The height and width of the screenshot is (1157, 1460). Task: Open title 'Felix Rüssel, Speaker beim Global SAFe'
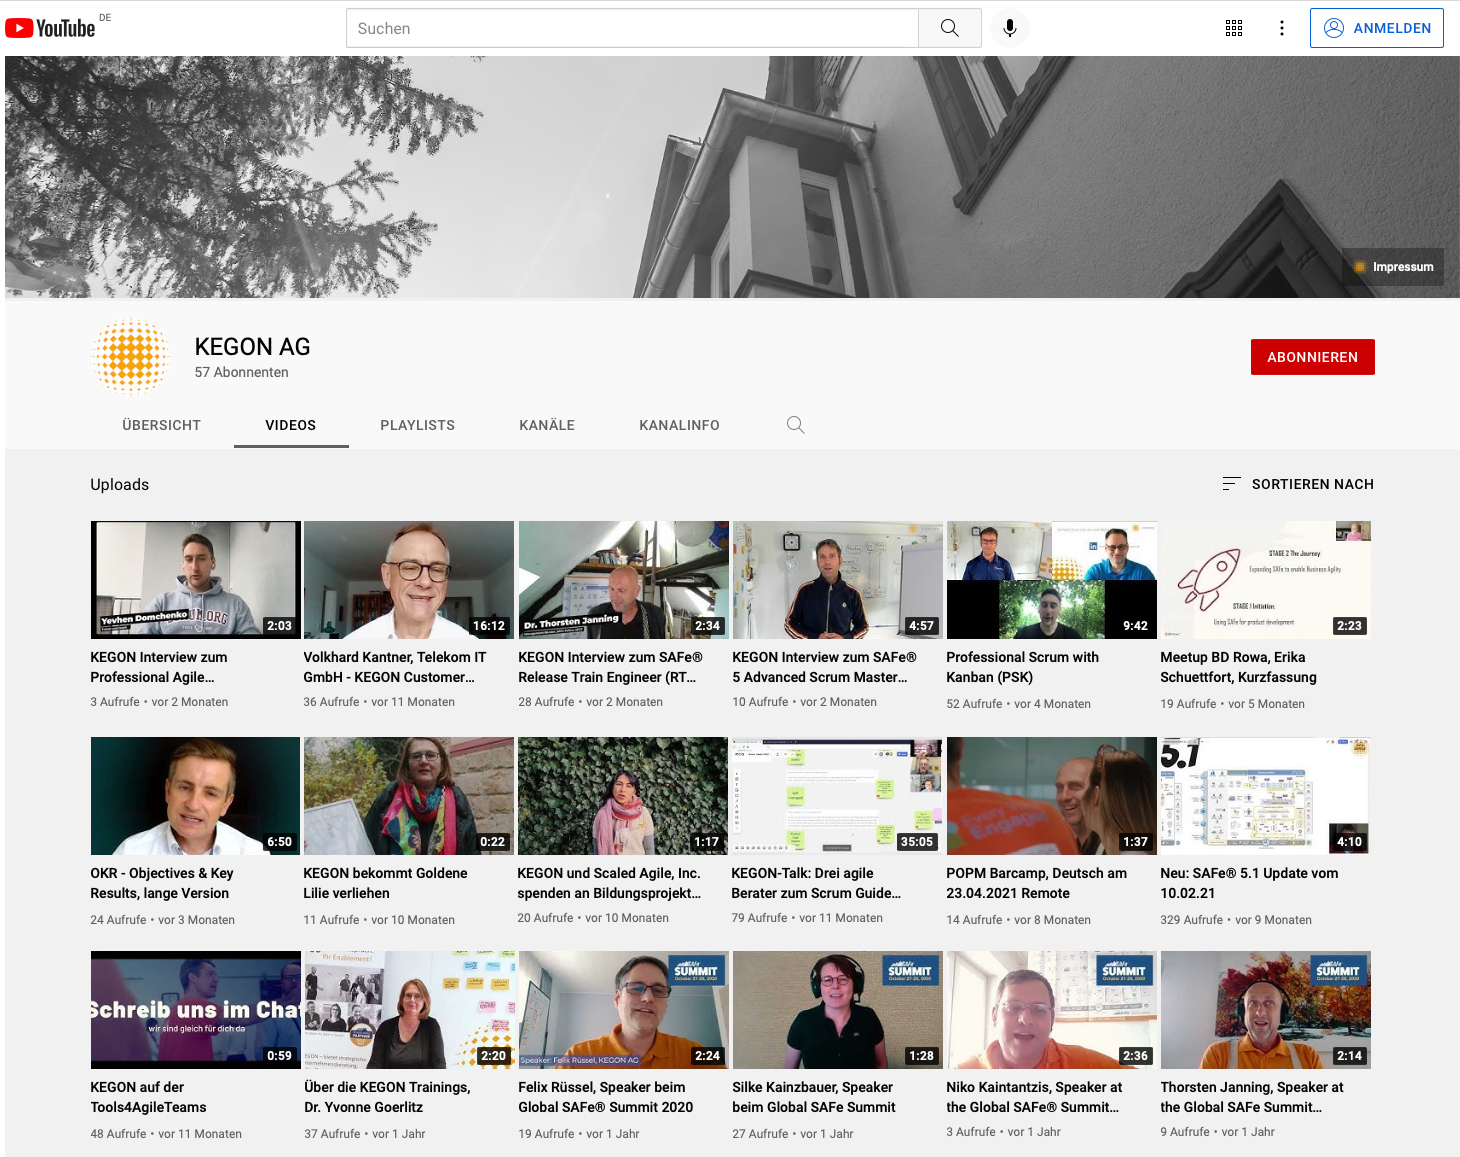coord(605,1097)
